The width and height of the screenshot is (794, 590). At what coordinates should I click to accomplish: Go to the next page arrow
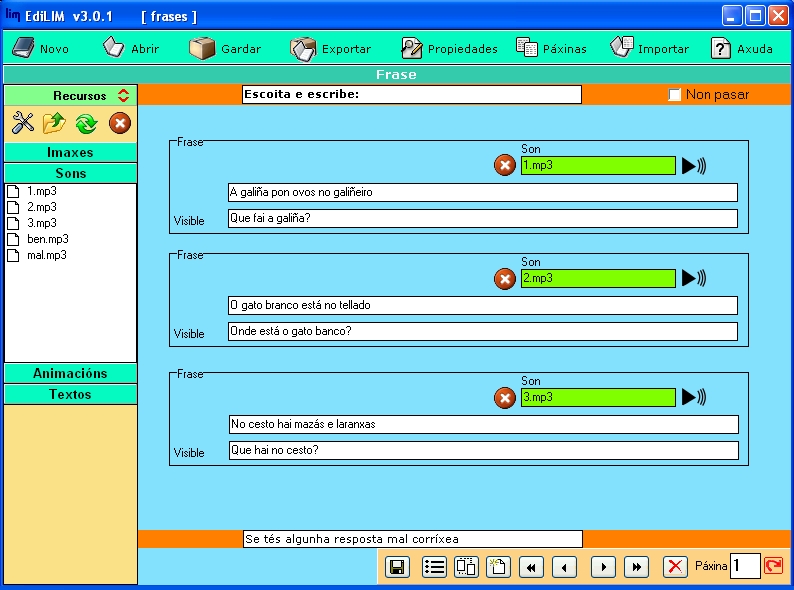click(602, 567)
